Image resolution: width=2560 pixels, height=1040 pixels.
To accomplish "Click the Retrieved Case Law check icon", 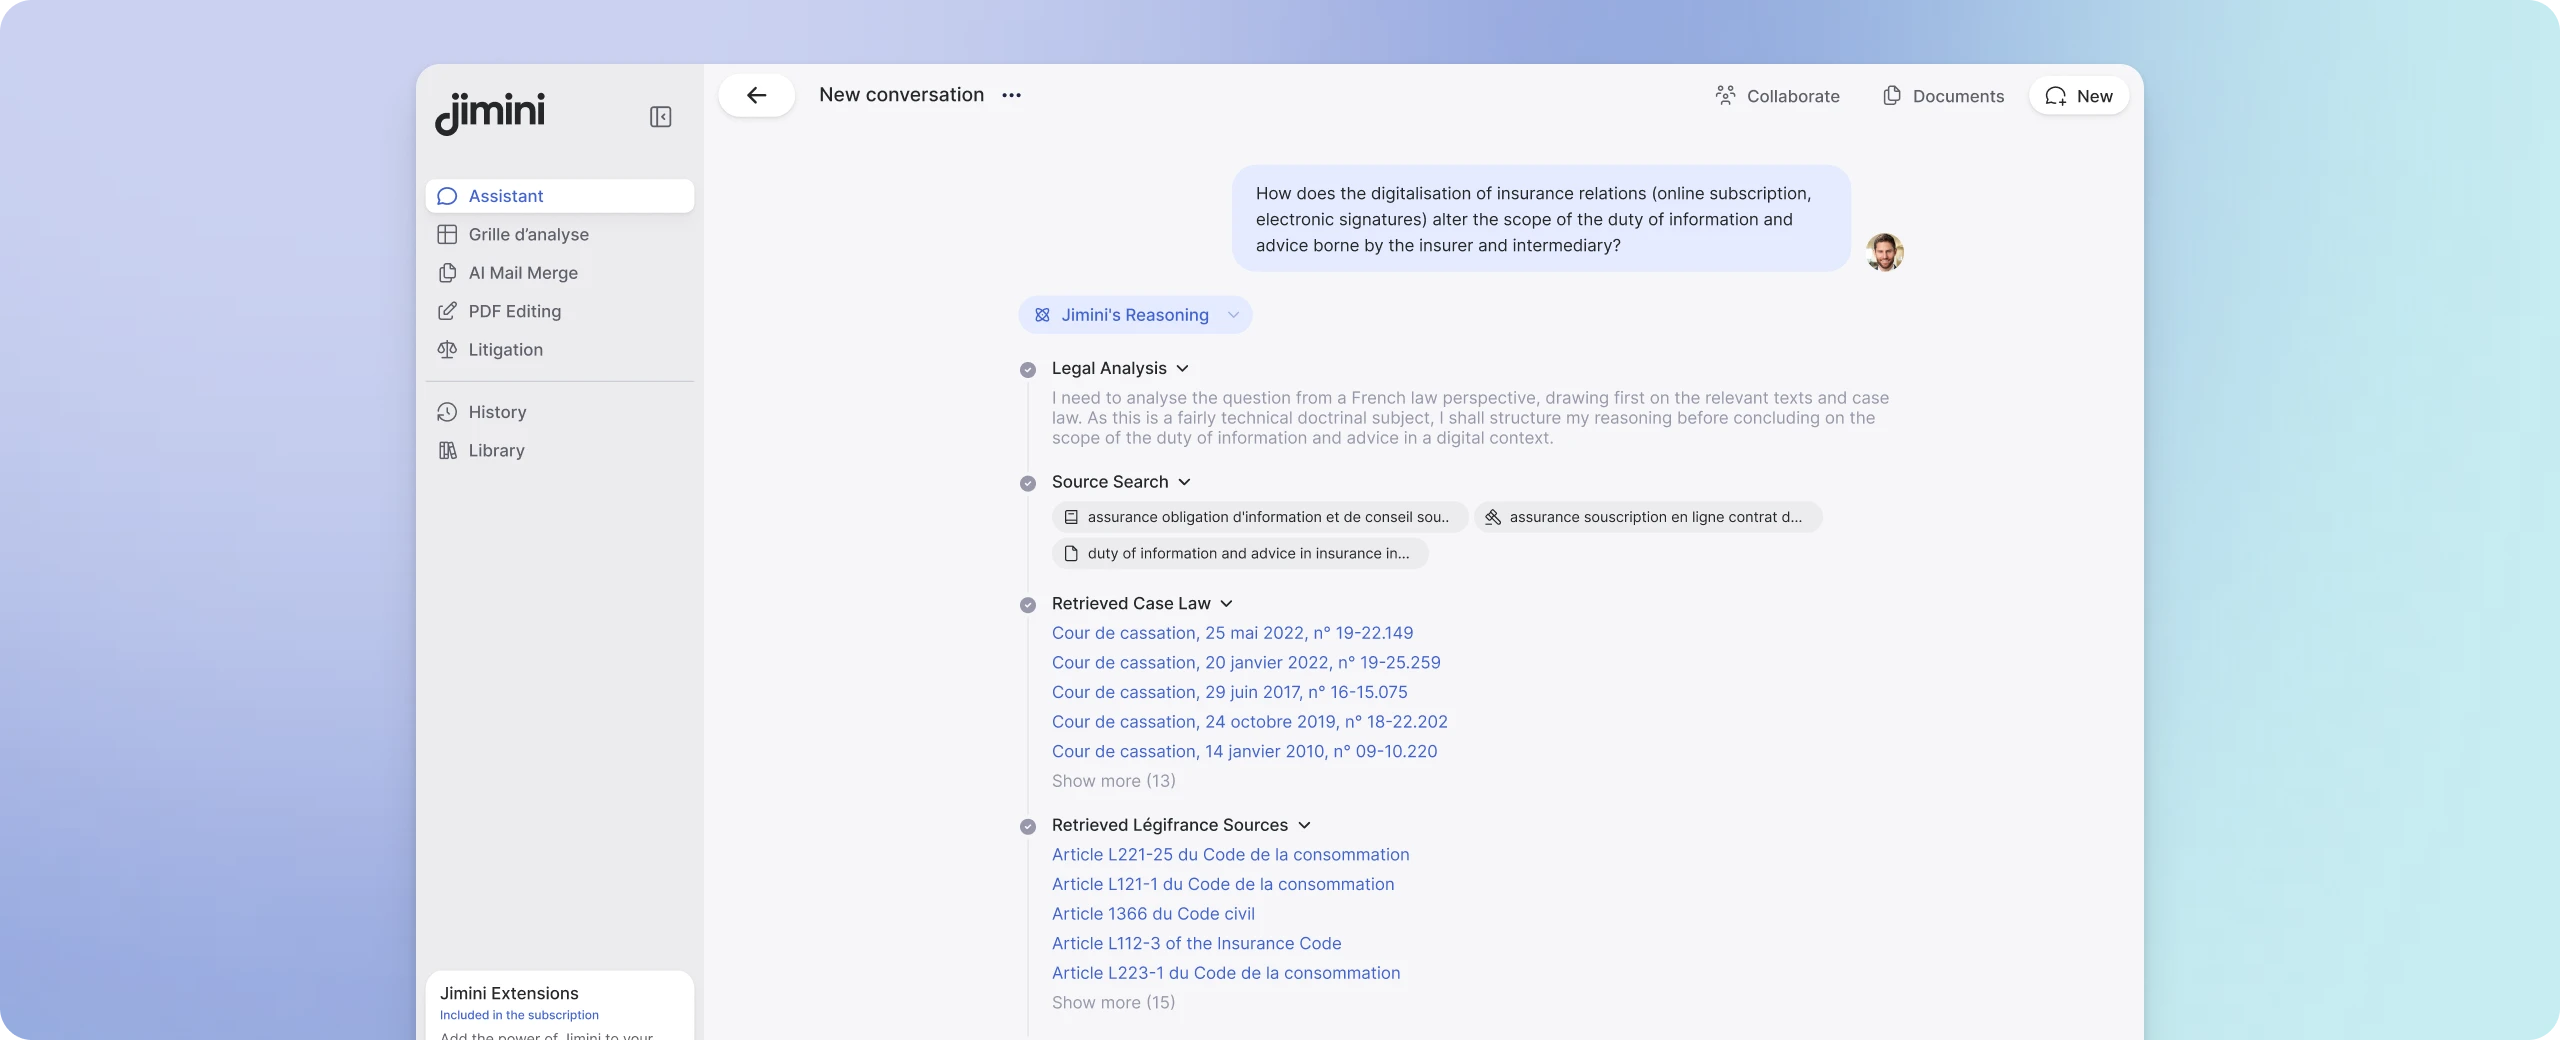I will 1027,605.
